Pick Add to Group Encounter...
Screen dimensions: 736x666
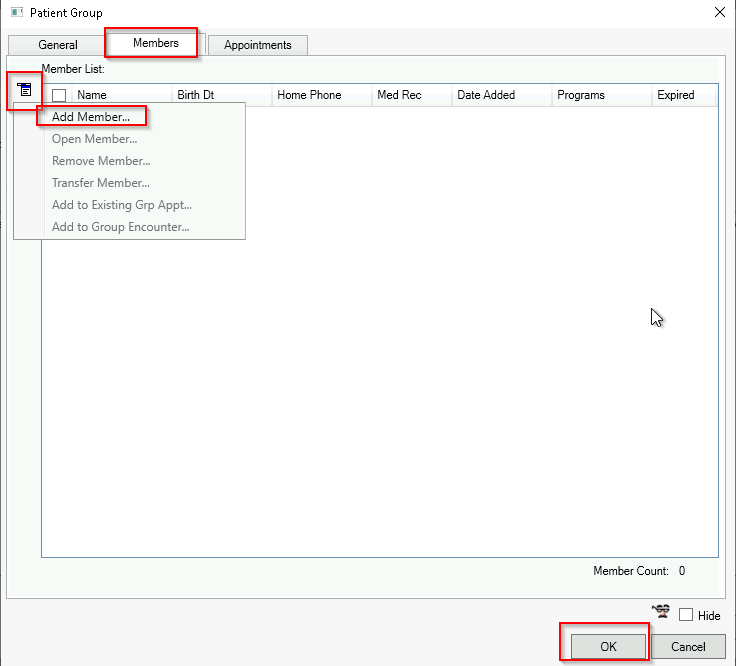[121, 227]
